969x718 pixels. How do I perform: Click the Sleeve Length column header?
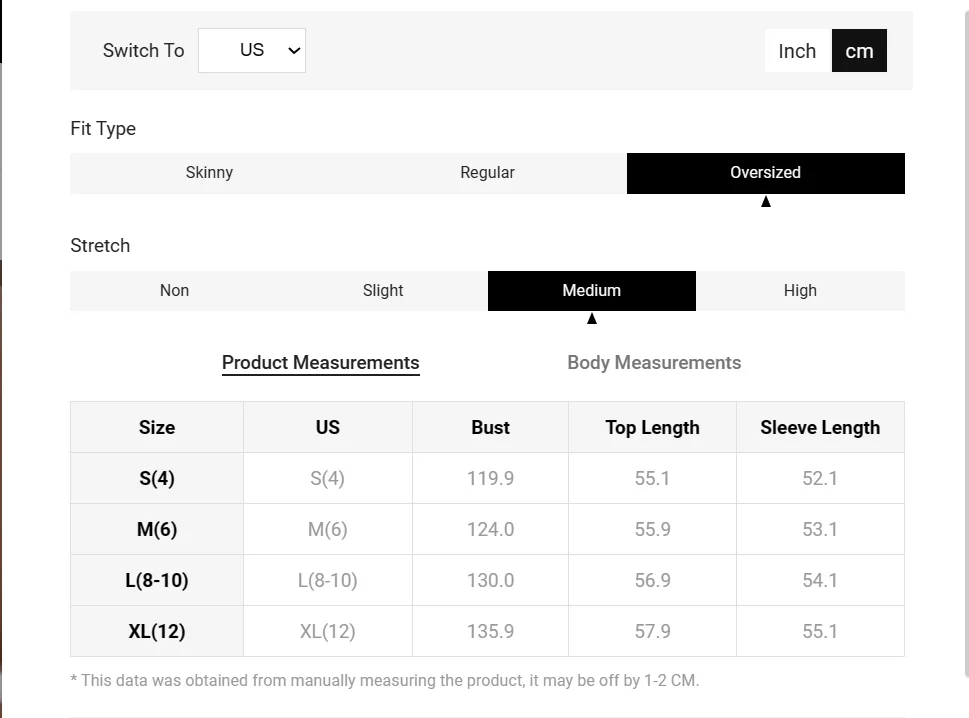coord(820,427)
